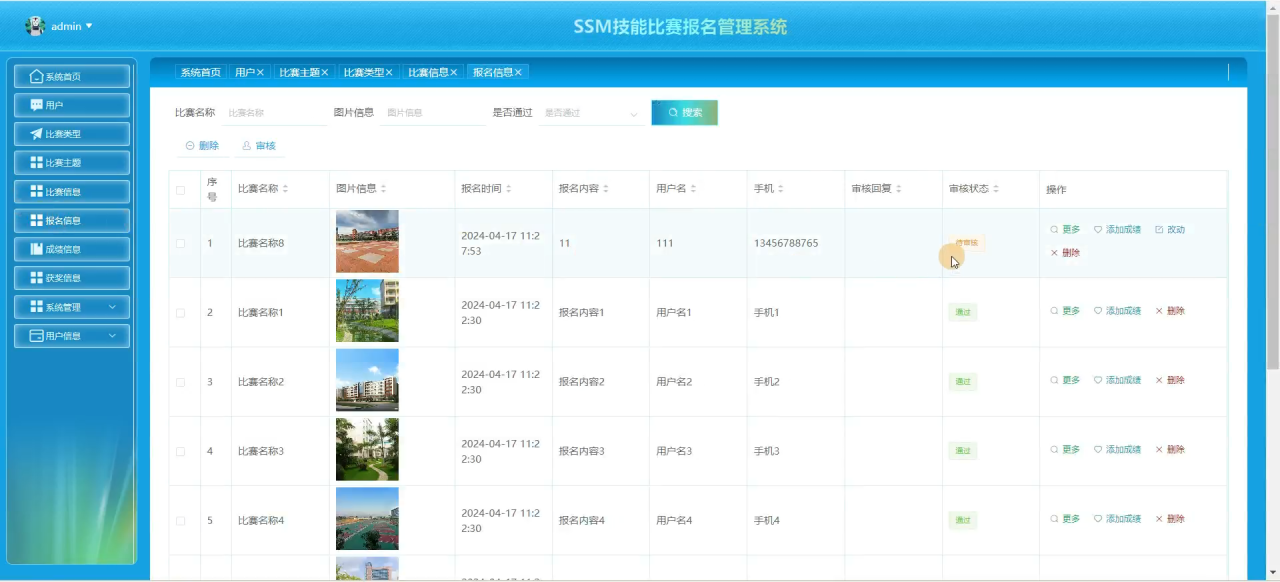Check the row 3 比赛名称2 checkbox

tap(181, 382)
